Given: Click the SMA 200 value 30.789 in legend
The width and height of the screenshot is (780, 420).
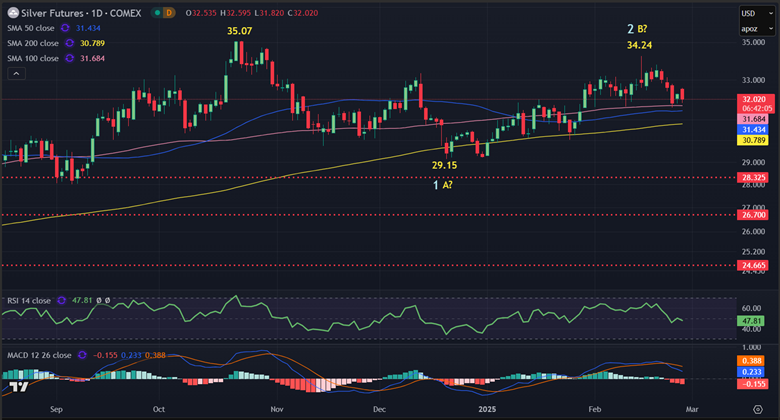Looking at the screenshot, I should click(93, 43).
